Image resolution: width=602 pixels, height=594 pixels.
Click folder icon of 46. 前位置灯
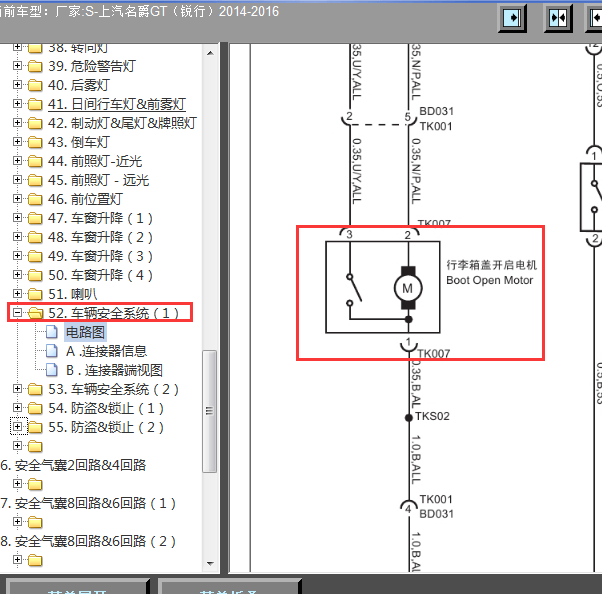[x=35, y=199]
